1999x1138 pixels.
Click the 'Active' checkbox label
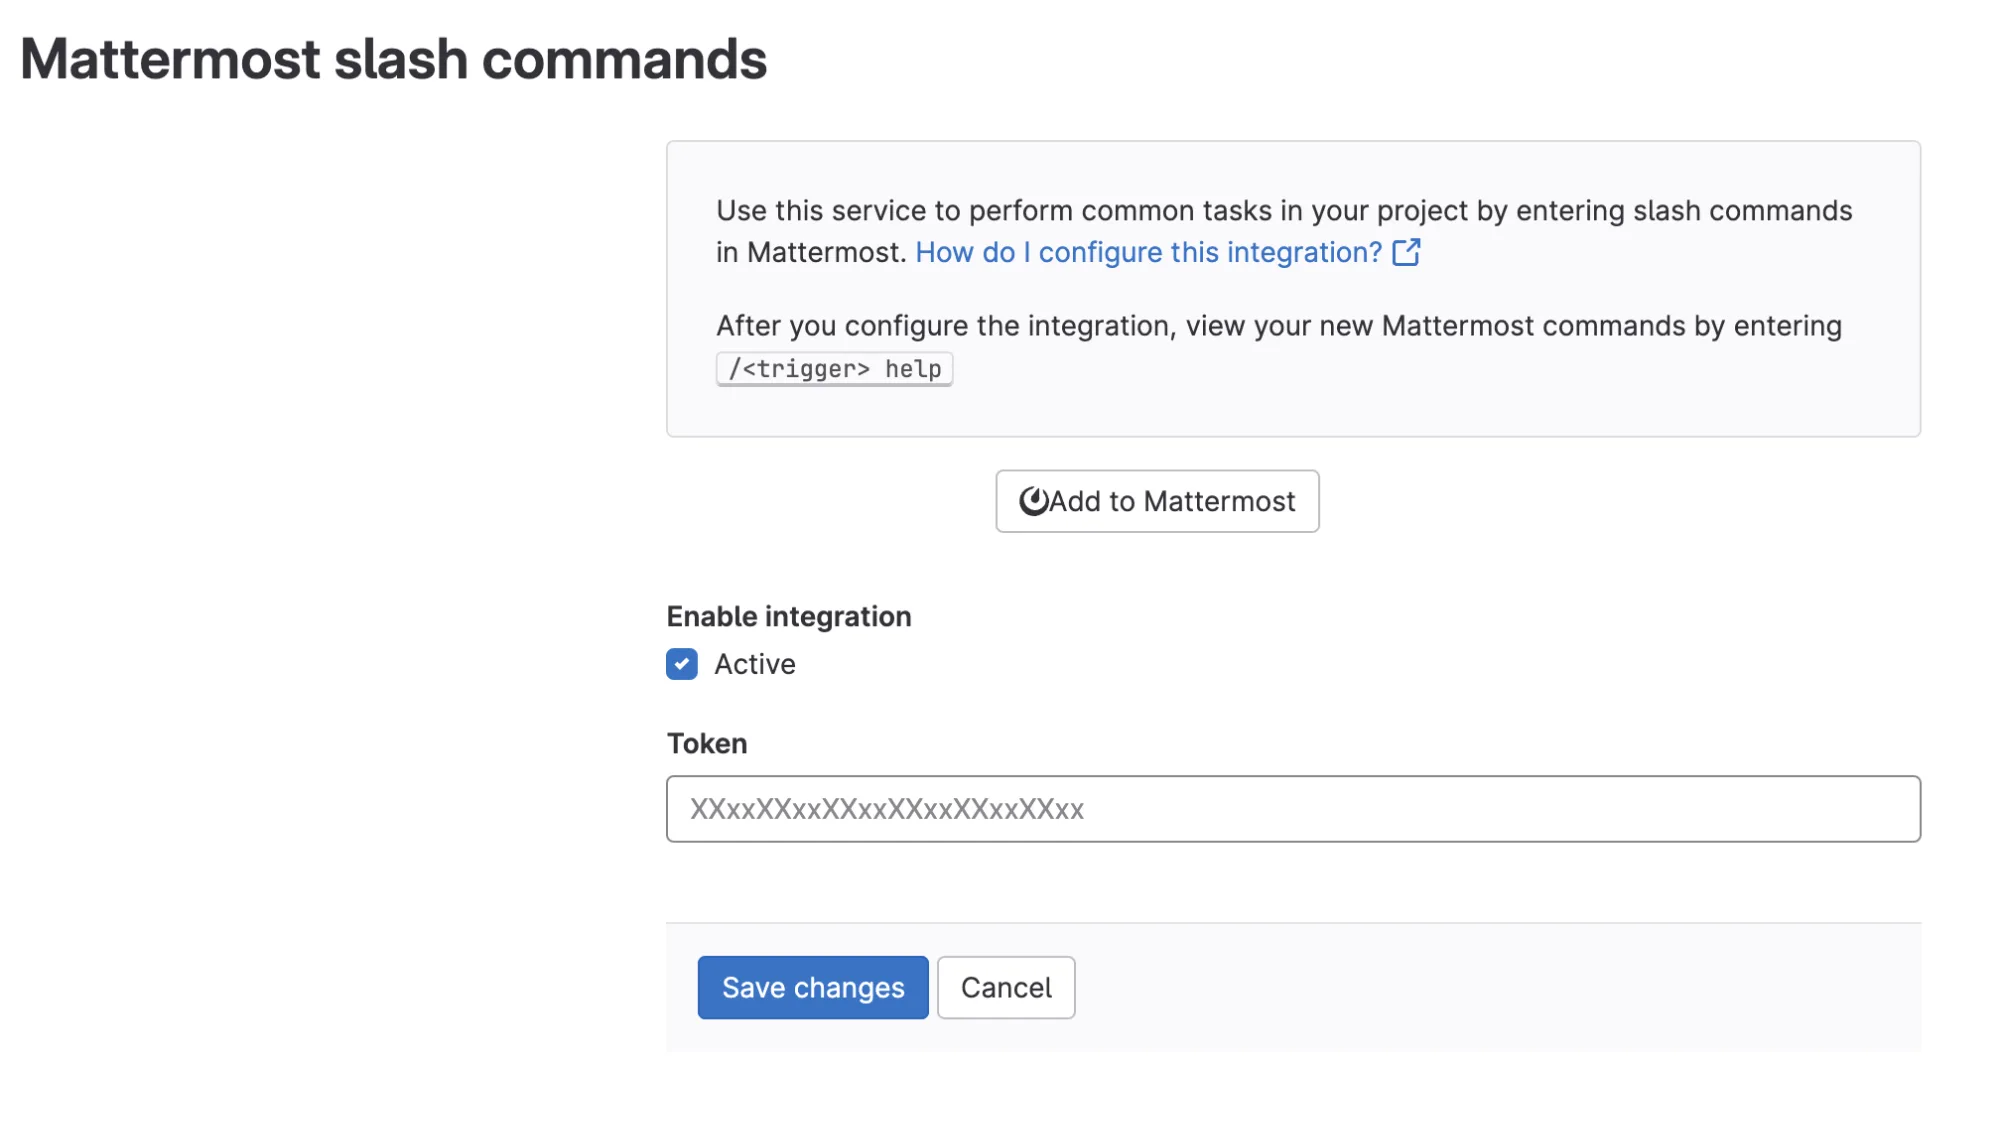[755, 664]
